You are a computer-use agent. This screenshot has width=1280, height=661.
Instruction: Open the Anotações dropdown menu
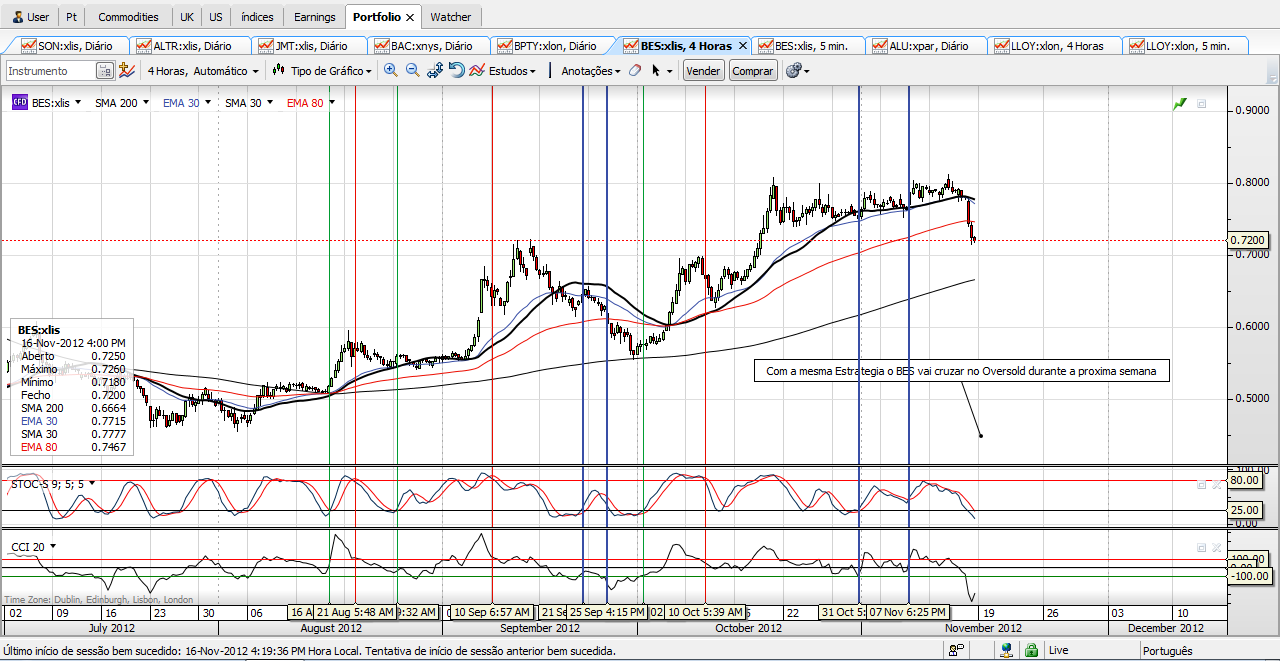(x=591, y=71)
